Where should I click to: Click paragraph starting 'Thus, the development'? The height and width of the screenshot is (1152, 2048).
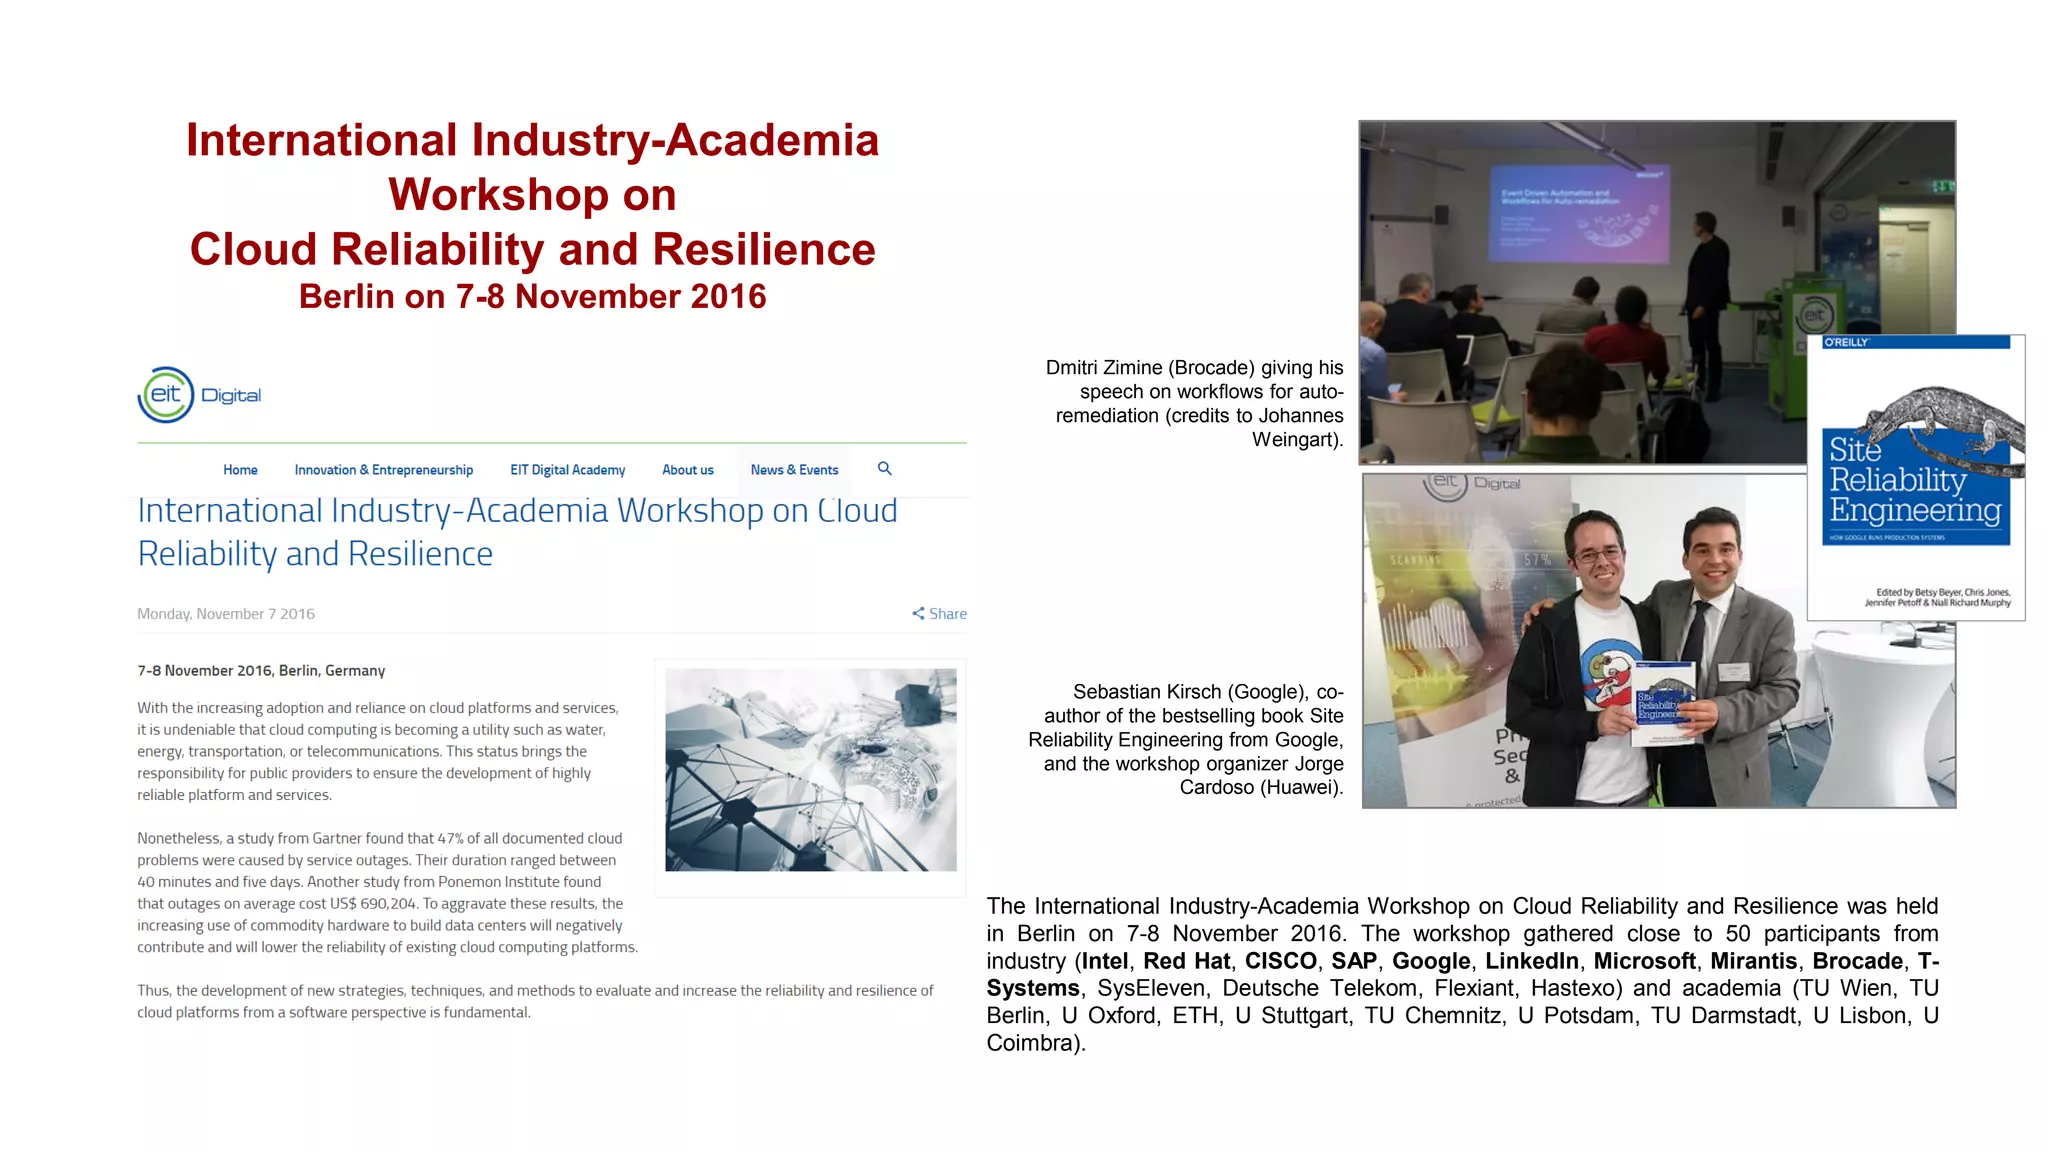pos(535,1001)
